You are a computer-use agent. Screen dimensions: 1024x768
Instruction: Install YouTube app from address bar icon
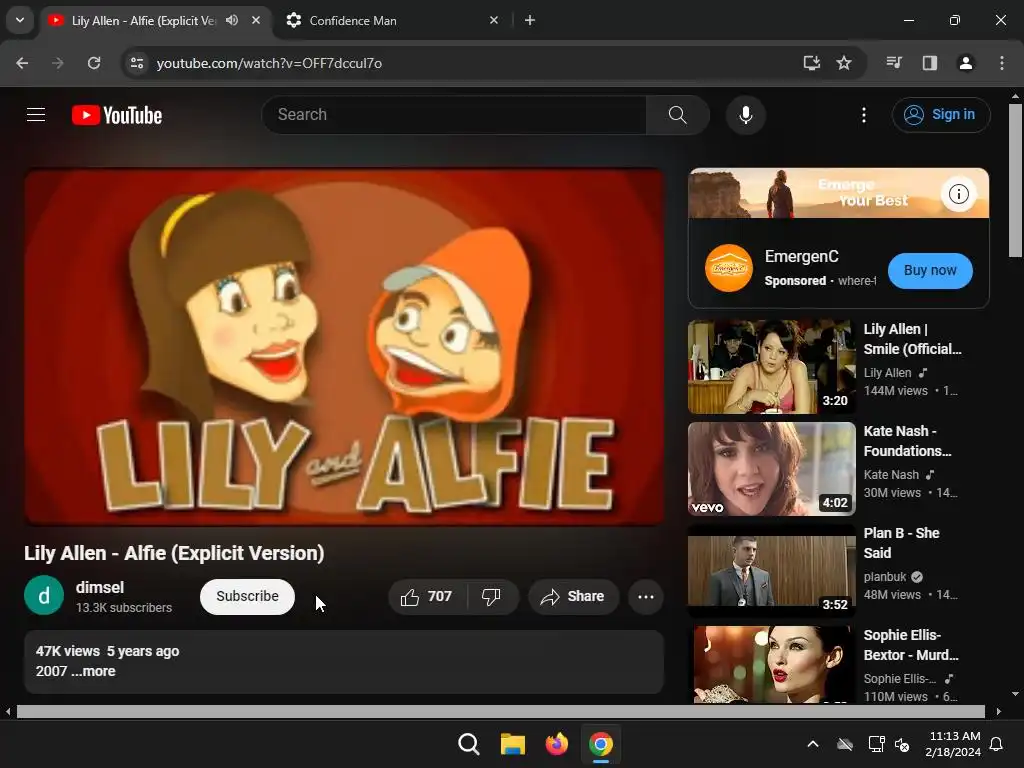click(x=811, y=63)
